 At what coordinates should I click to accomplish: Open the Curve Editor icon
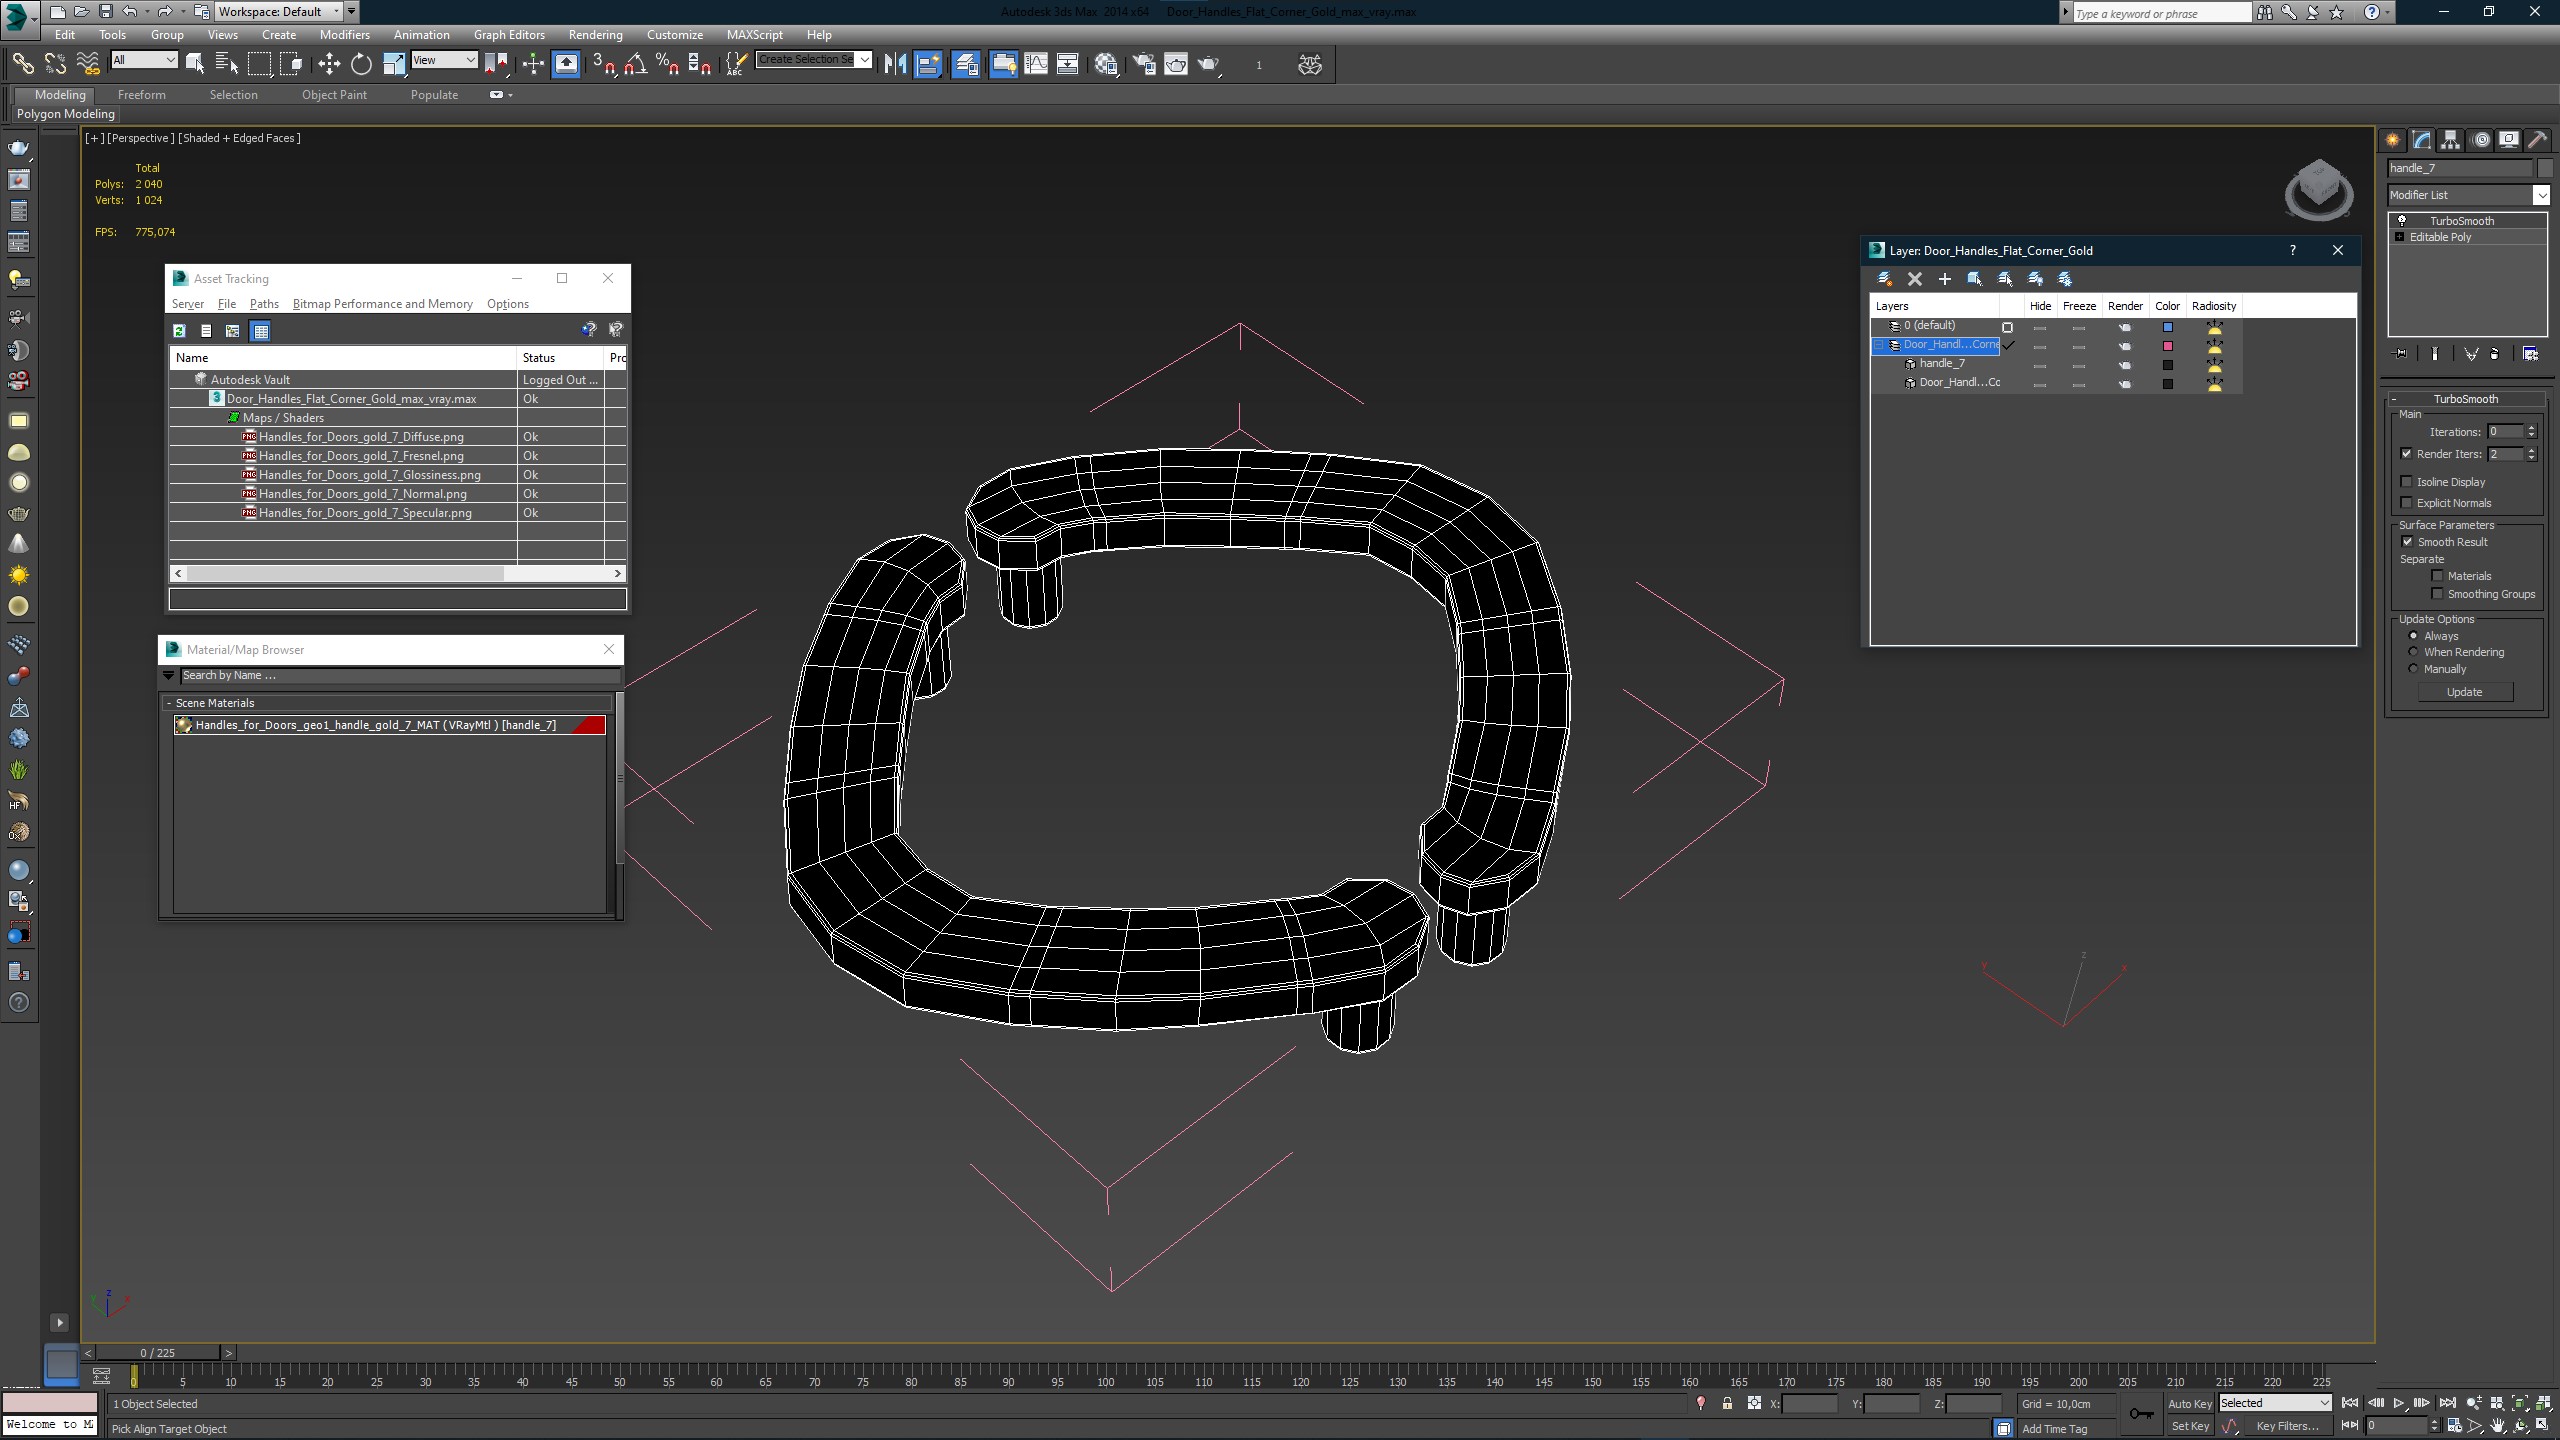click(x=1036, y=64)
